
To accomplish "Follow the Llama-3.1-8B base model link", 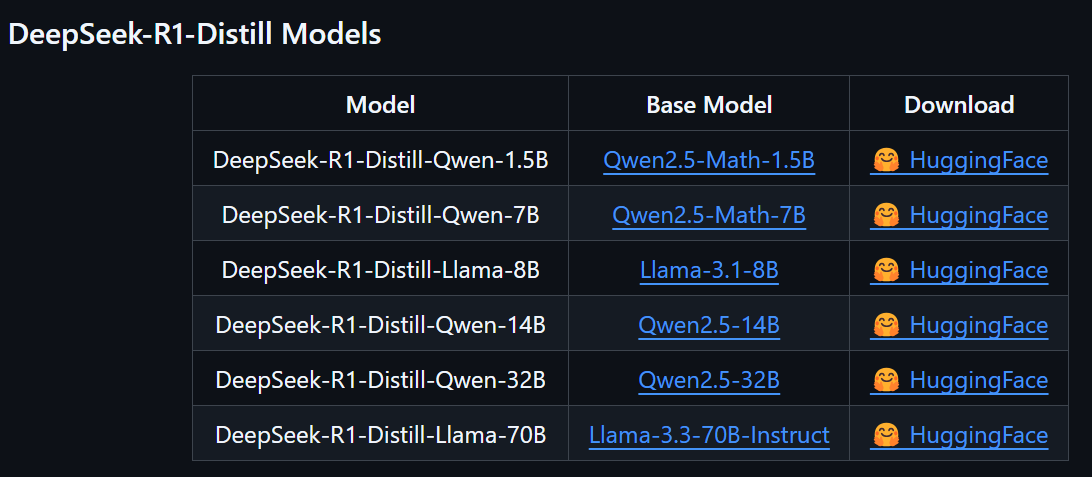I will point(709,270).
